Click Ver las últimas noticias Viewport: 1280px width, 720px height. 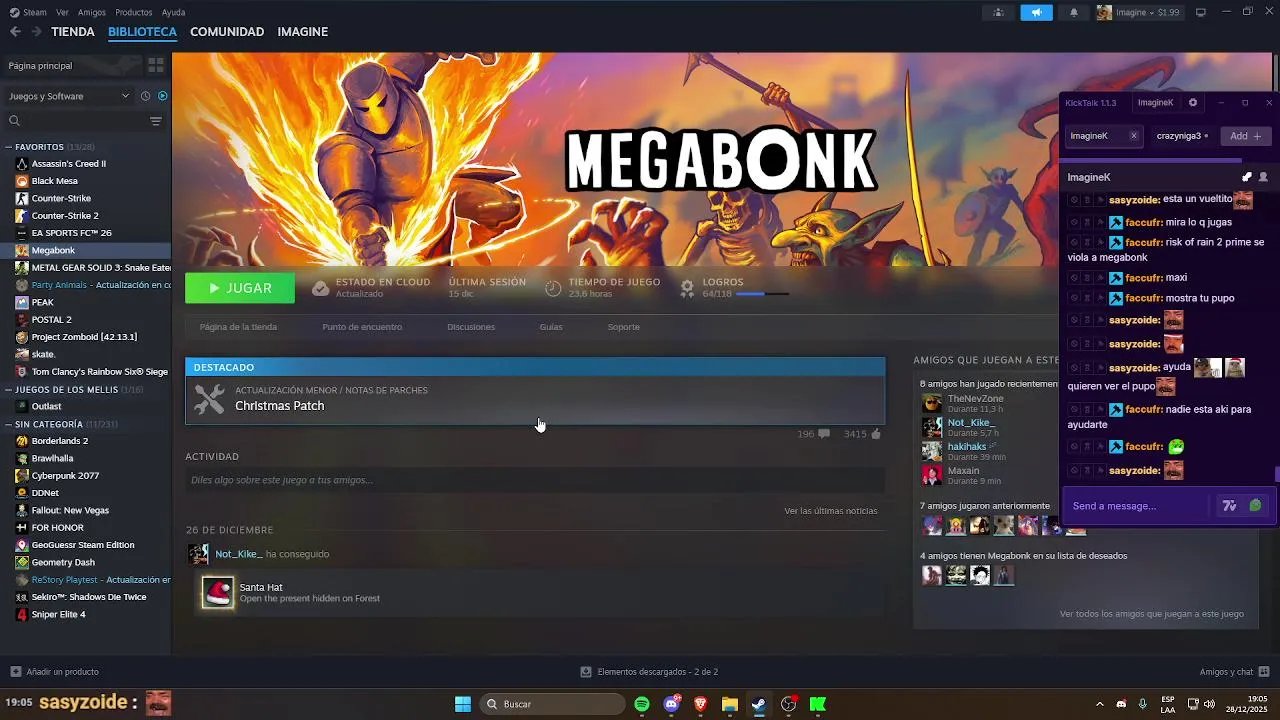coord(831,511)
